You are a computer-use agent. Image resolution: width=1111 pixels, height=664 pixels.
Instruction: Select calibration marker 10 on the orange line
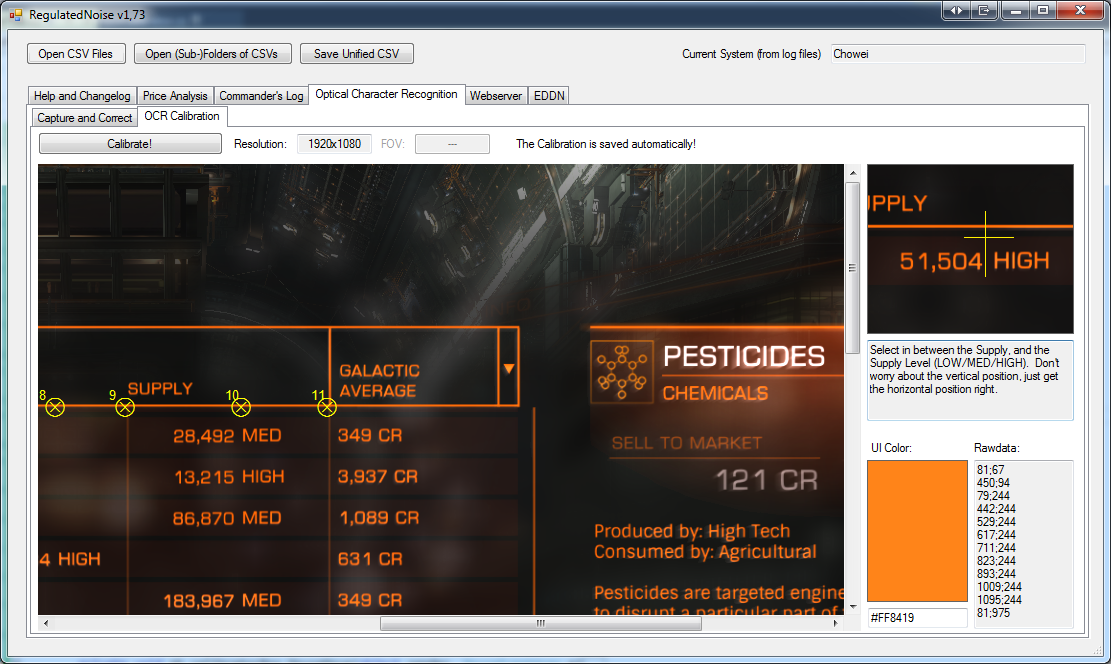point(241,407)
